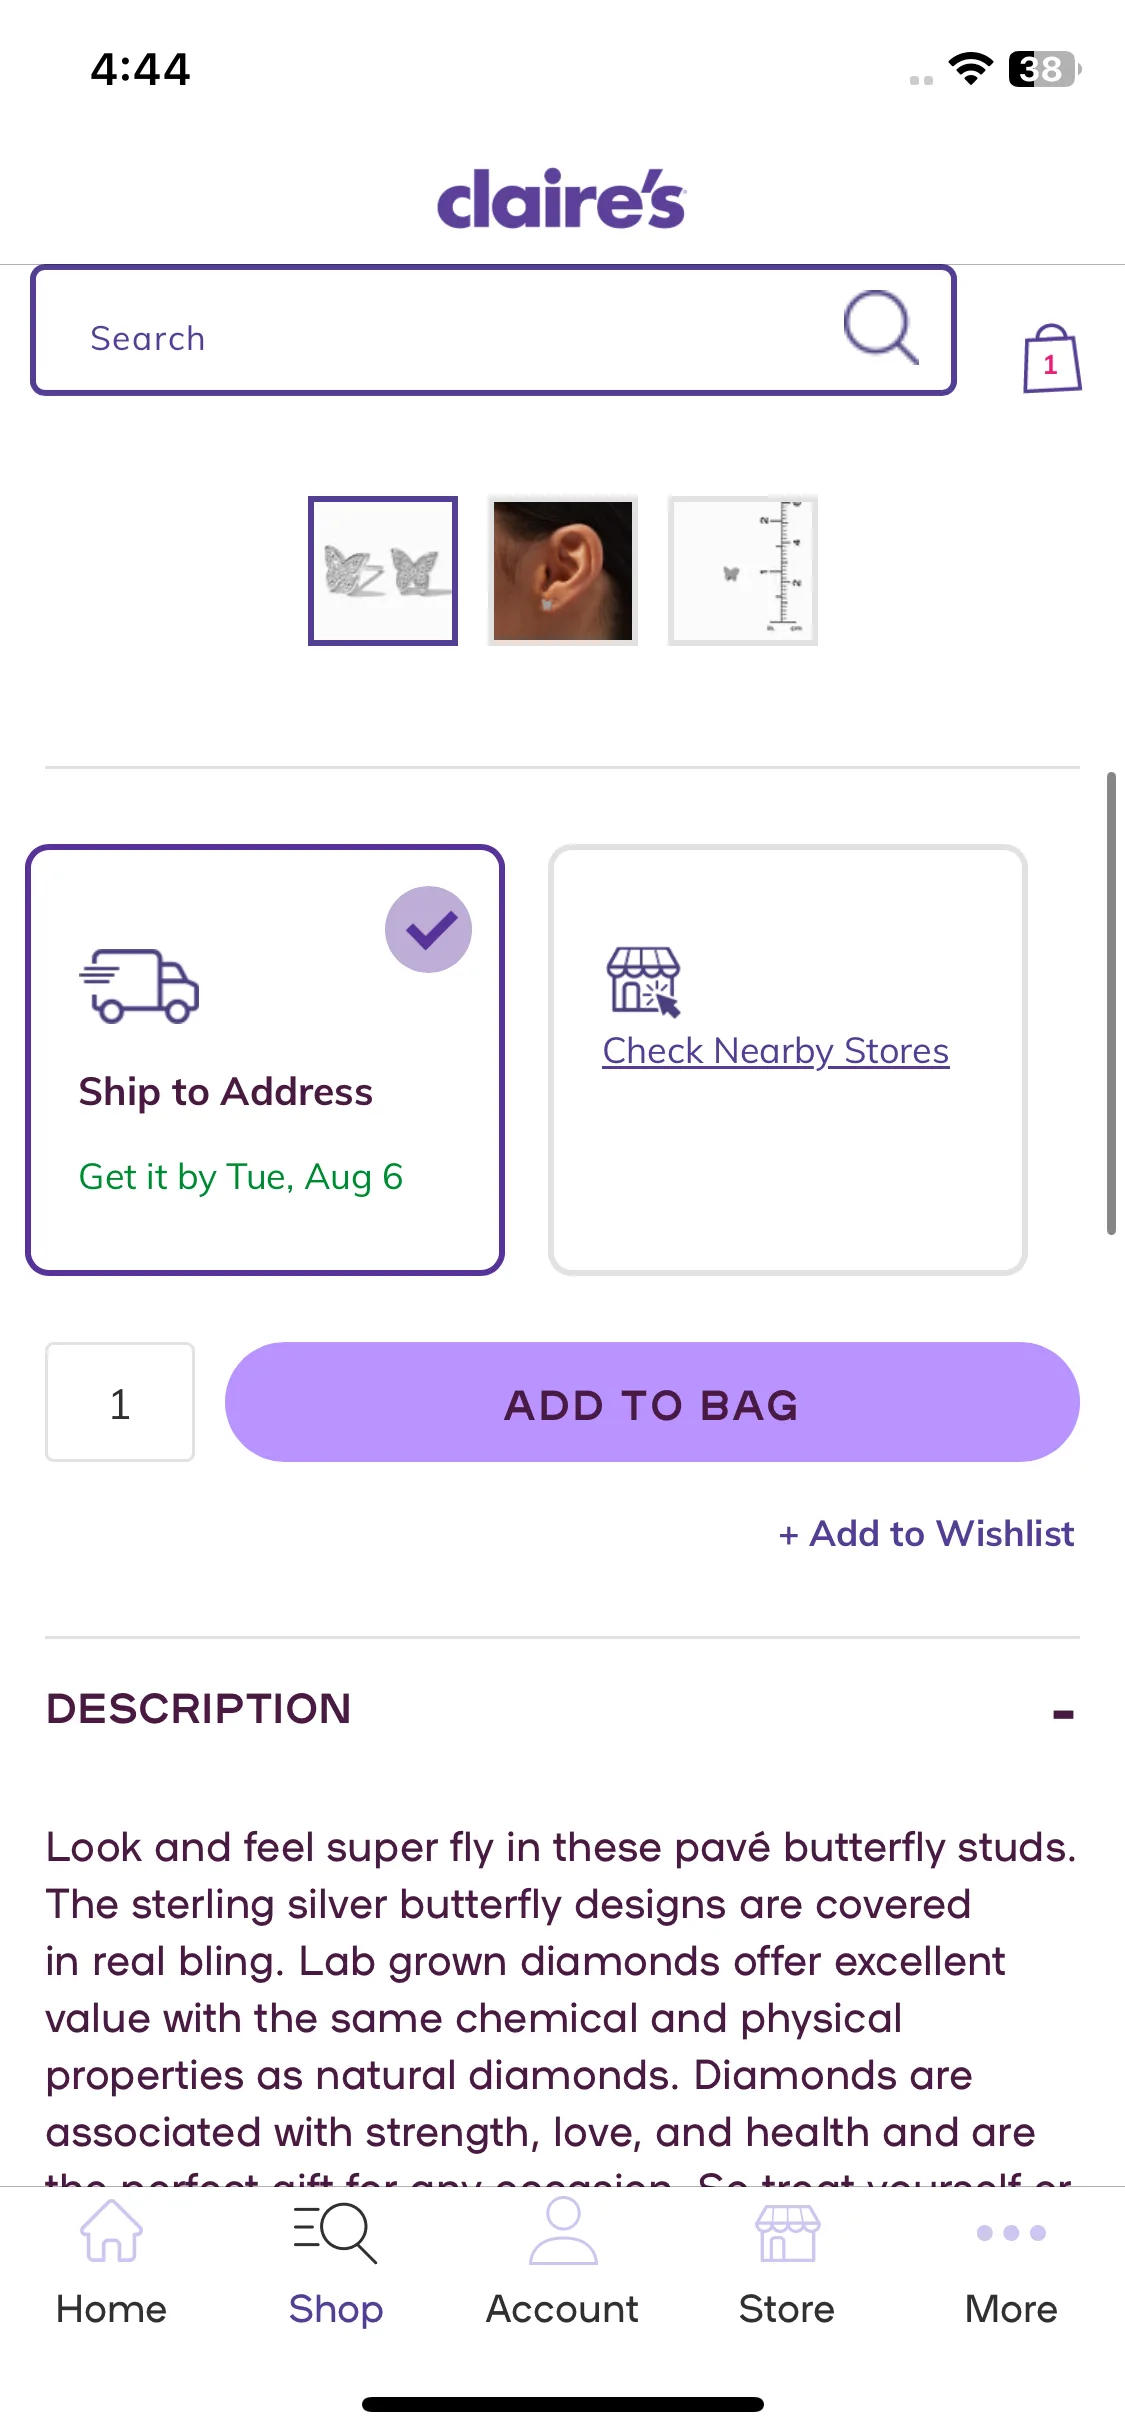Image resolution: width=1125 pixels, height=2436 pixels.
Task: Open the More dots menu
Action: click(x=1011, y=2232)
